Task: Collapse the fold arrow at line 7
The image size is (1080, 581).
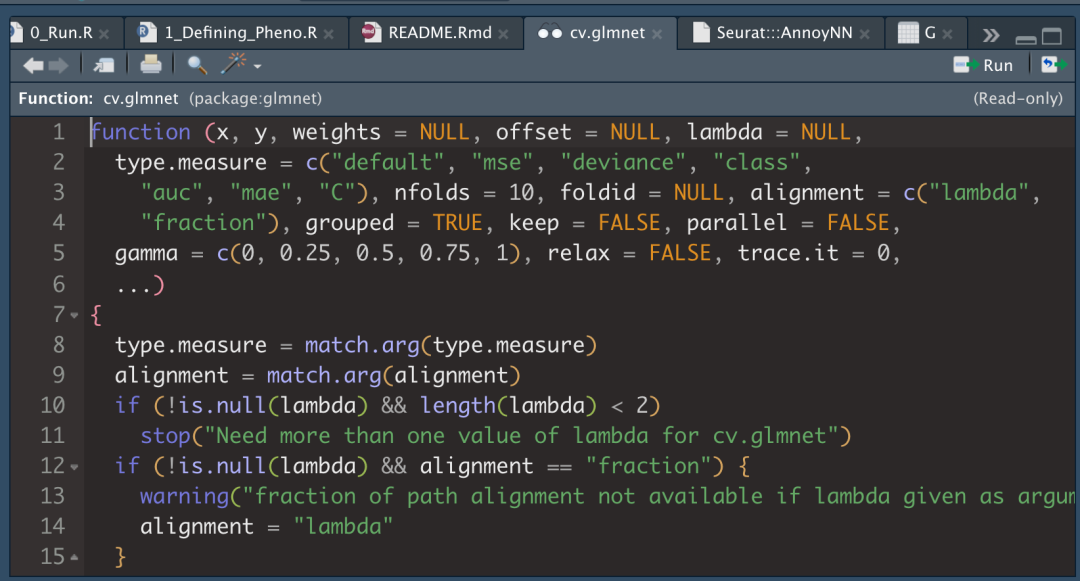Action: click(x=74, y=315)
